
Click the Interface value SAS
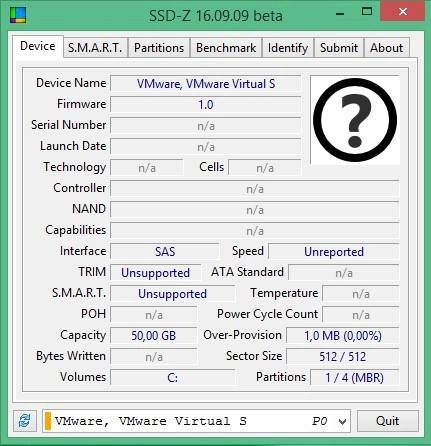[x=165, y=252]
